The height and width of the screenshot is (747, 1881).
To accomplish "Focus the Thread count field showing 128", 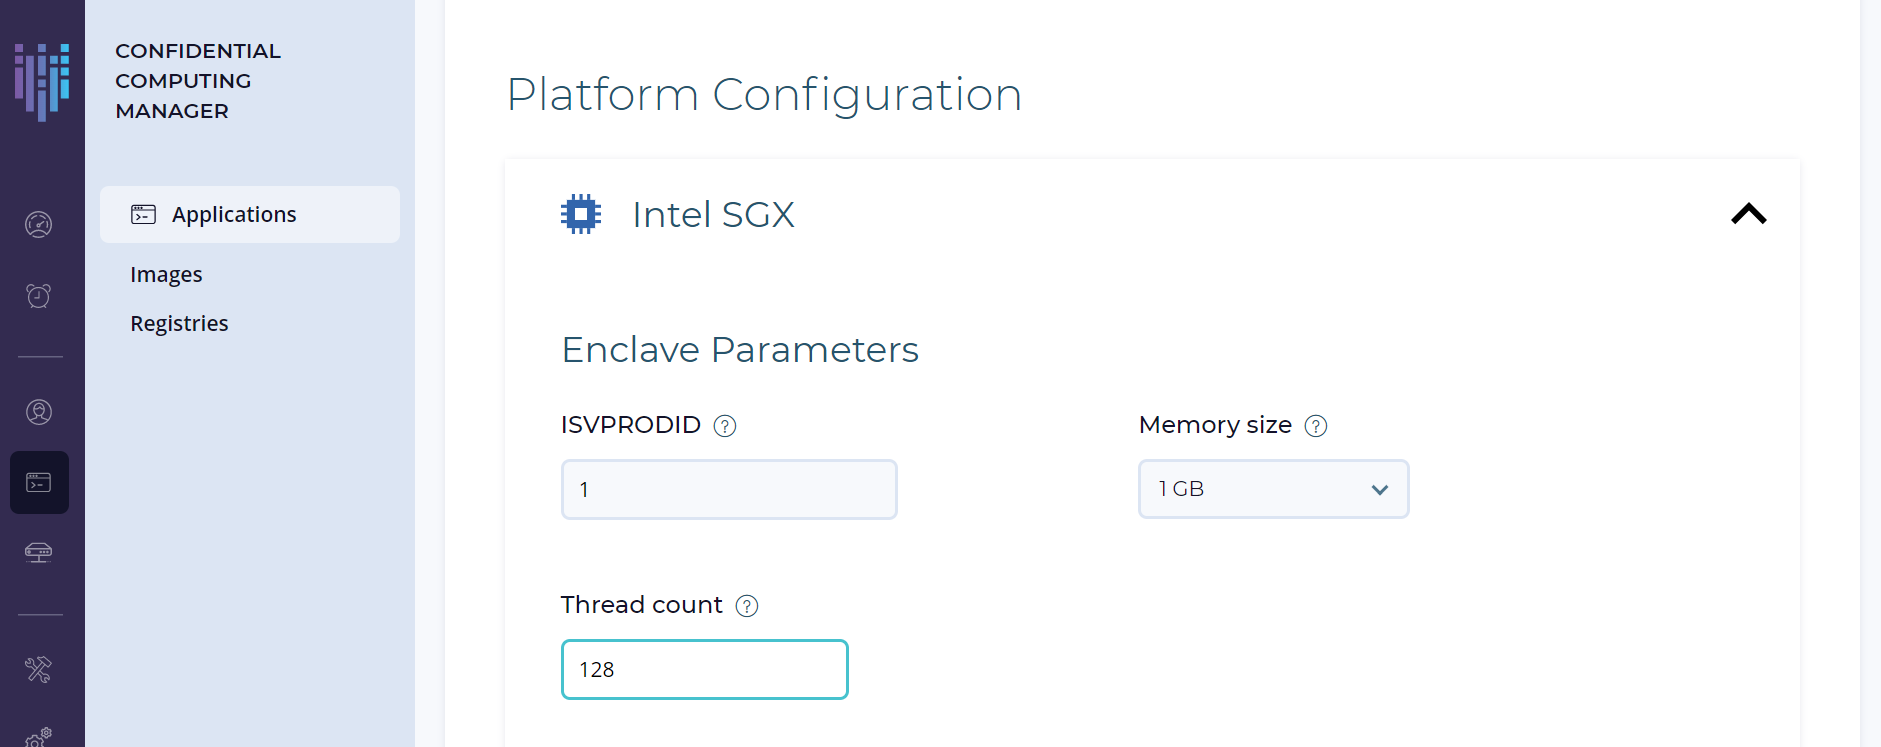I will coord(705,669).
